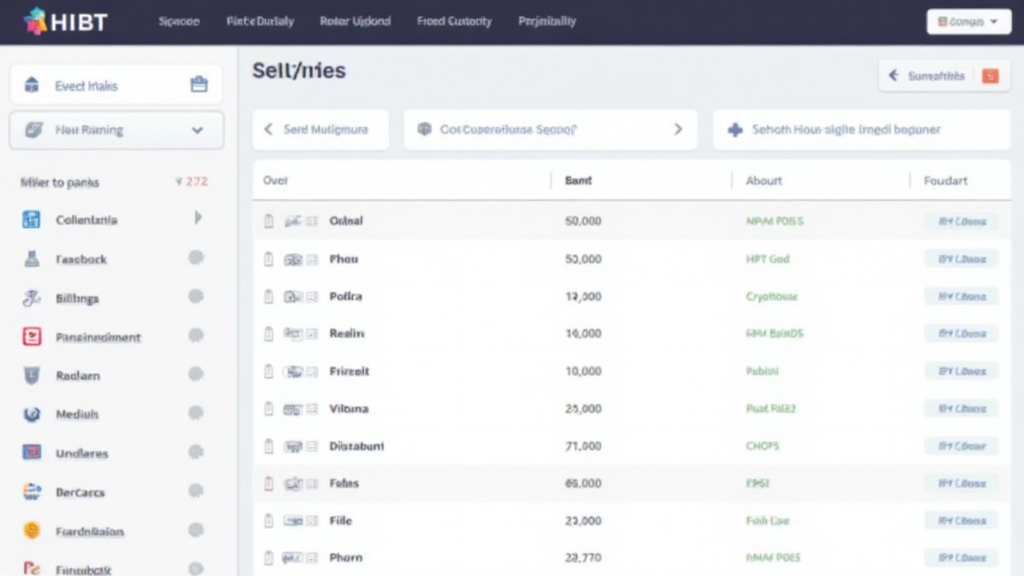The width and height of the screenshot is (1024, 576).
Task: Open the Fraed Custoclty menu
Action: pos(454,21)
